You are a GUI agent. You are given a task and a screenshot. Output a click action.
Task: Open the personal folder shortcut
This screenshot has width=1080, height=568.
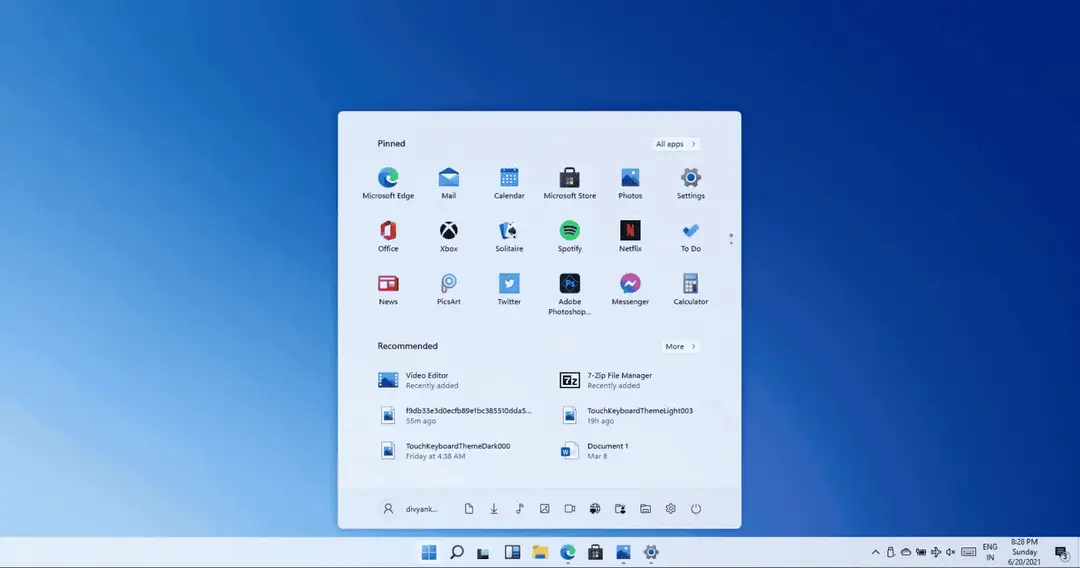click(x=620, y=509)
